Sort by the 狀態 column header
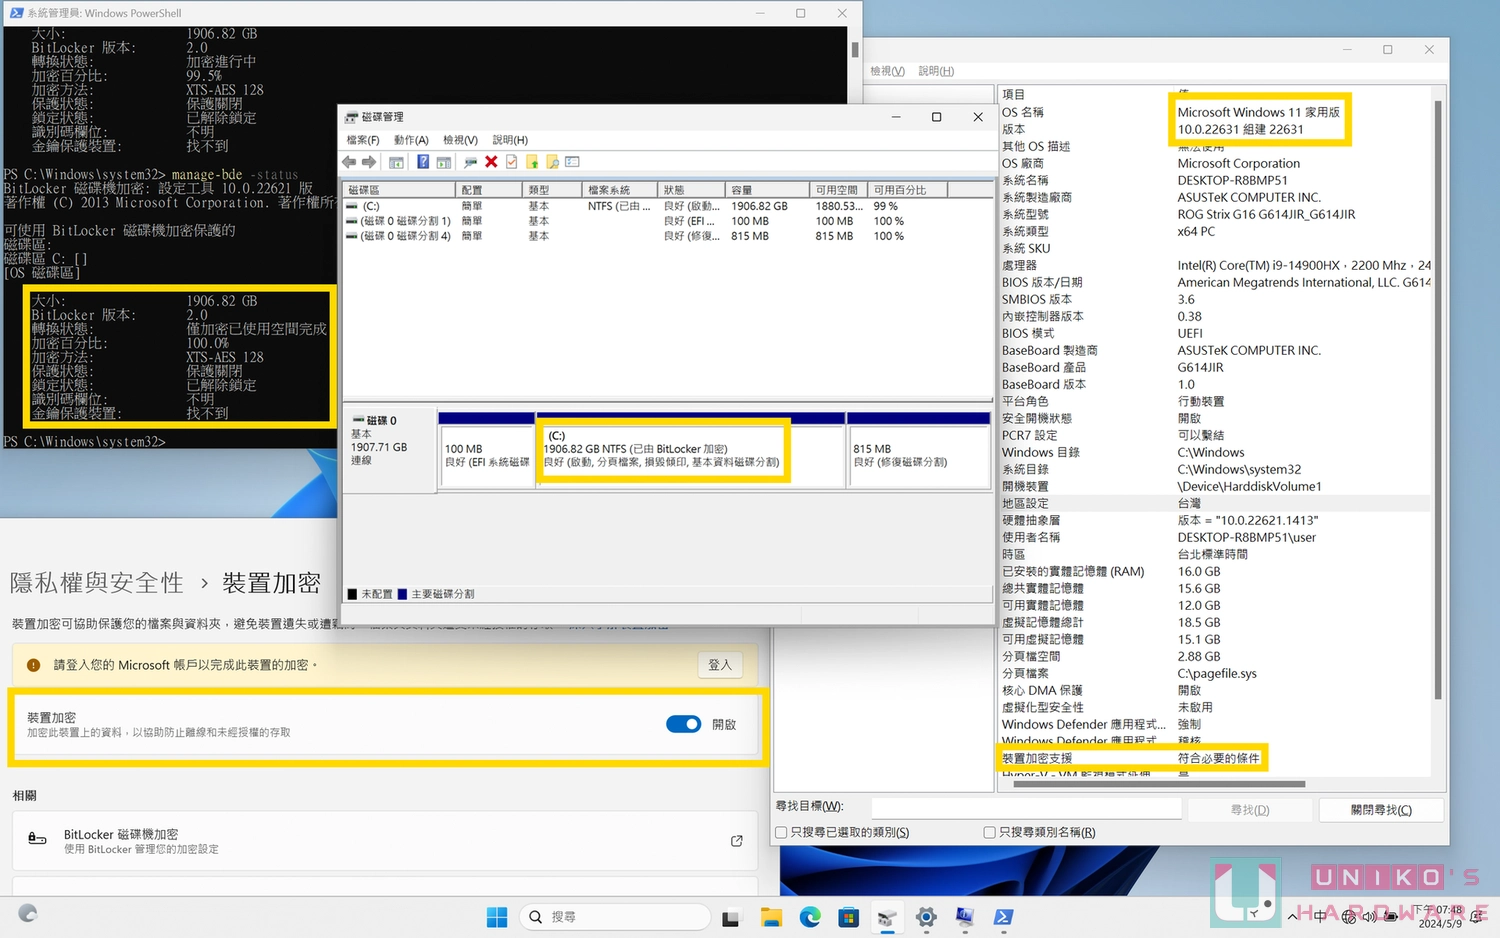1500x938 pixels. [x=691, y=190]
